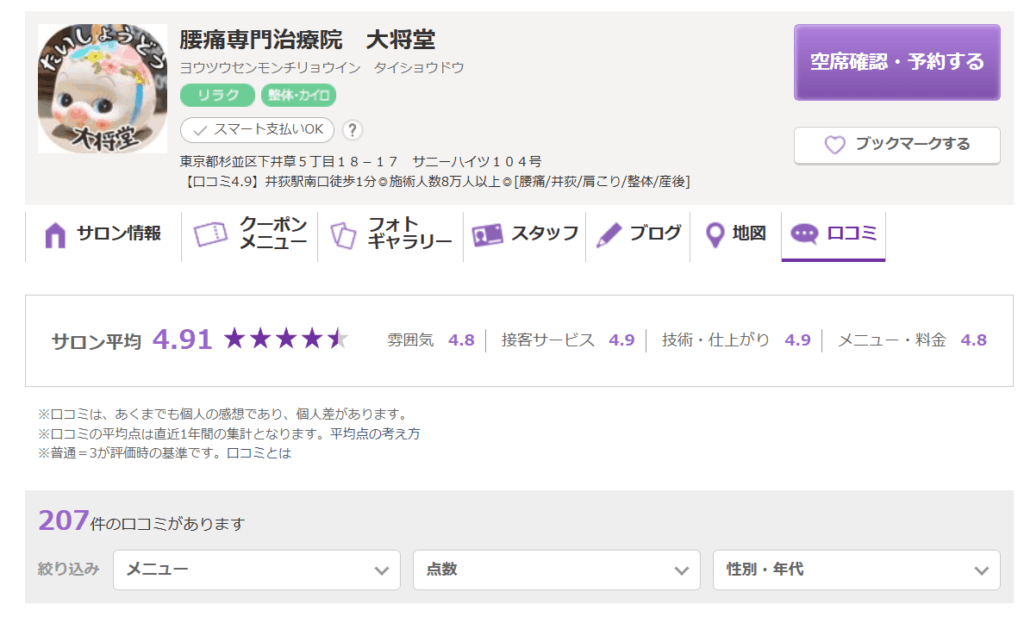The width and height of the screenshot is (1024, 623).
Task: Open the 性別・年代 filter dropdown
Action: tap(856, 570)
